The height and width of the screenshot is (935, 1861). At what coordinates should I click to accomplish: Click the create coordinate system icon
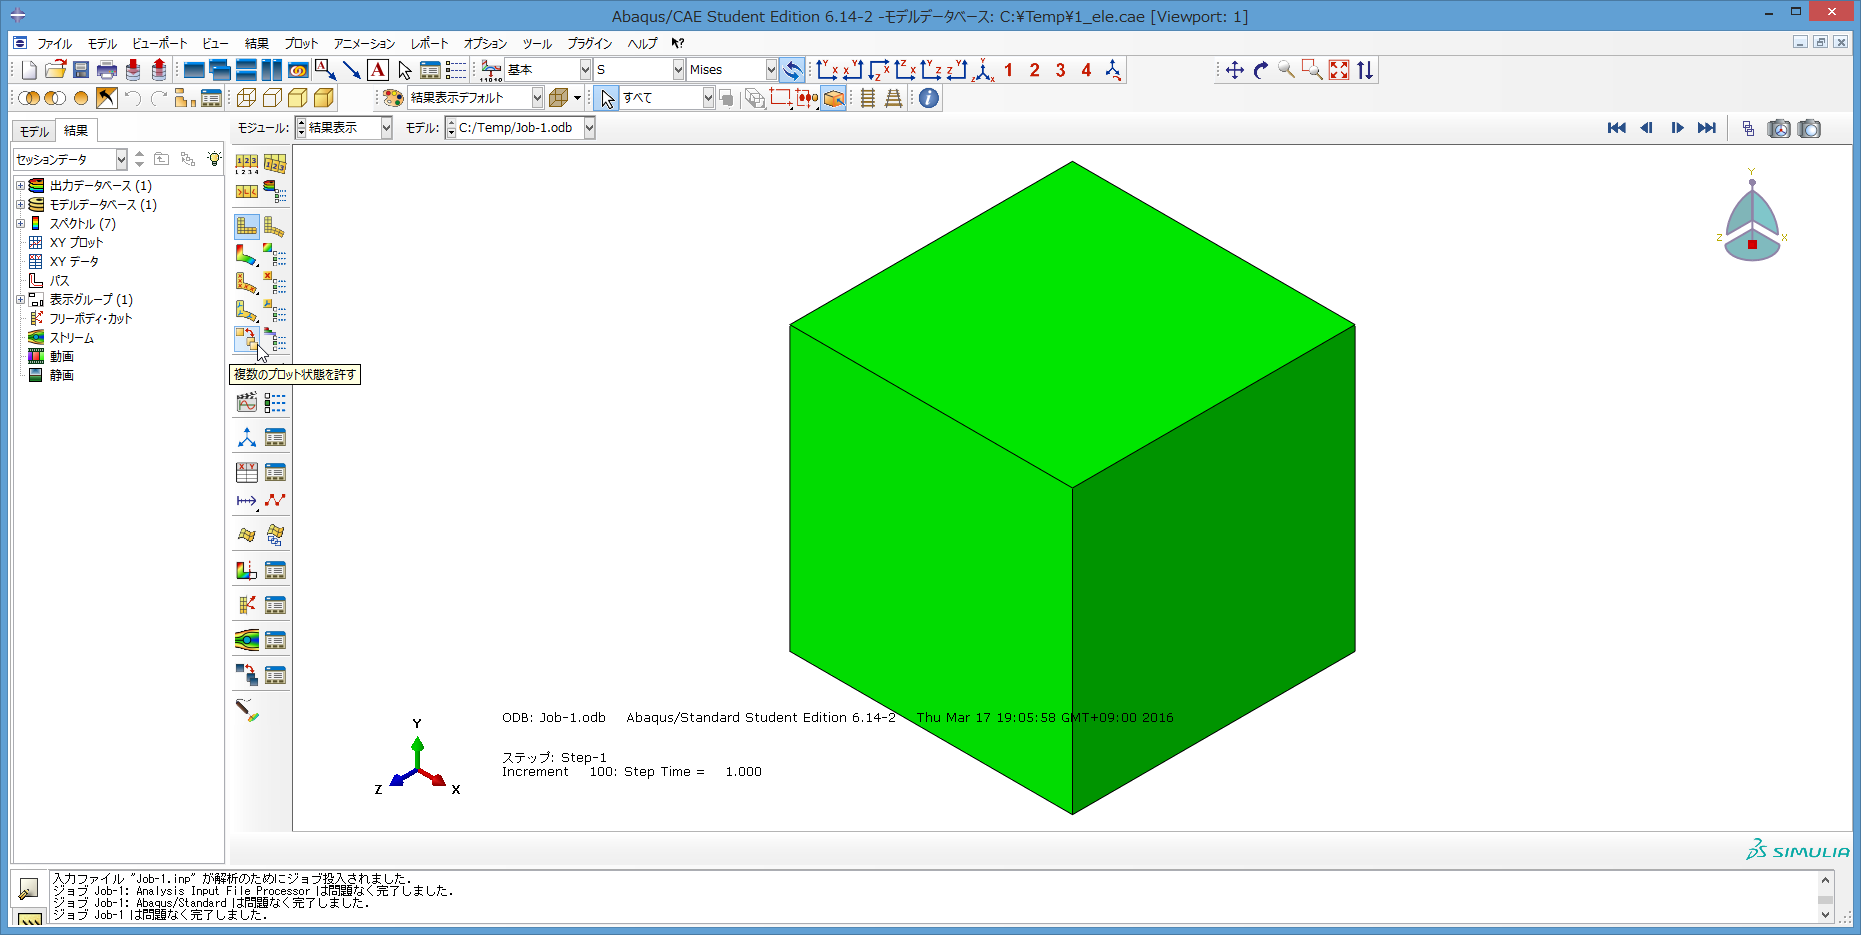tap(247, 438)
